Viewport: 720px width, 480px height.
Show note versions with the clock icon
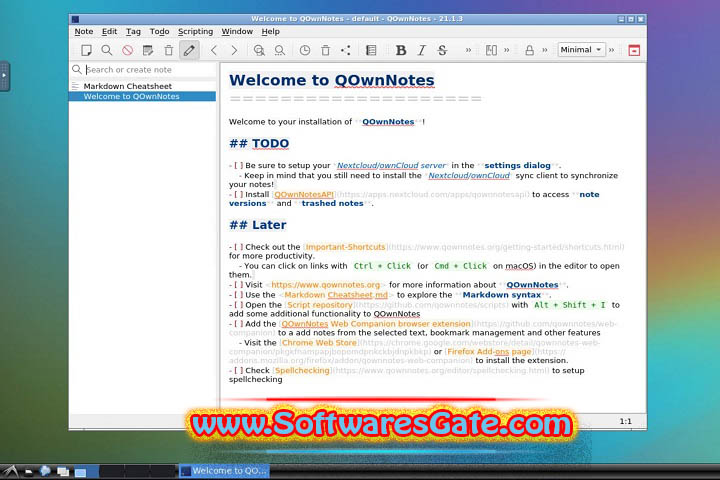(304, 50)
